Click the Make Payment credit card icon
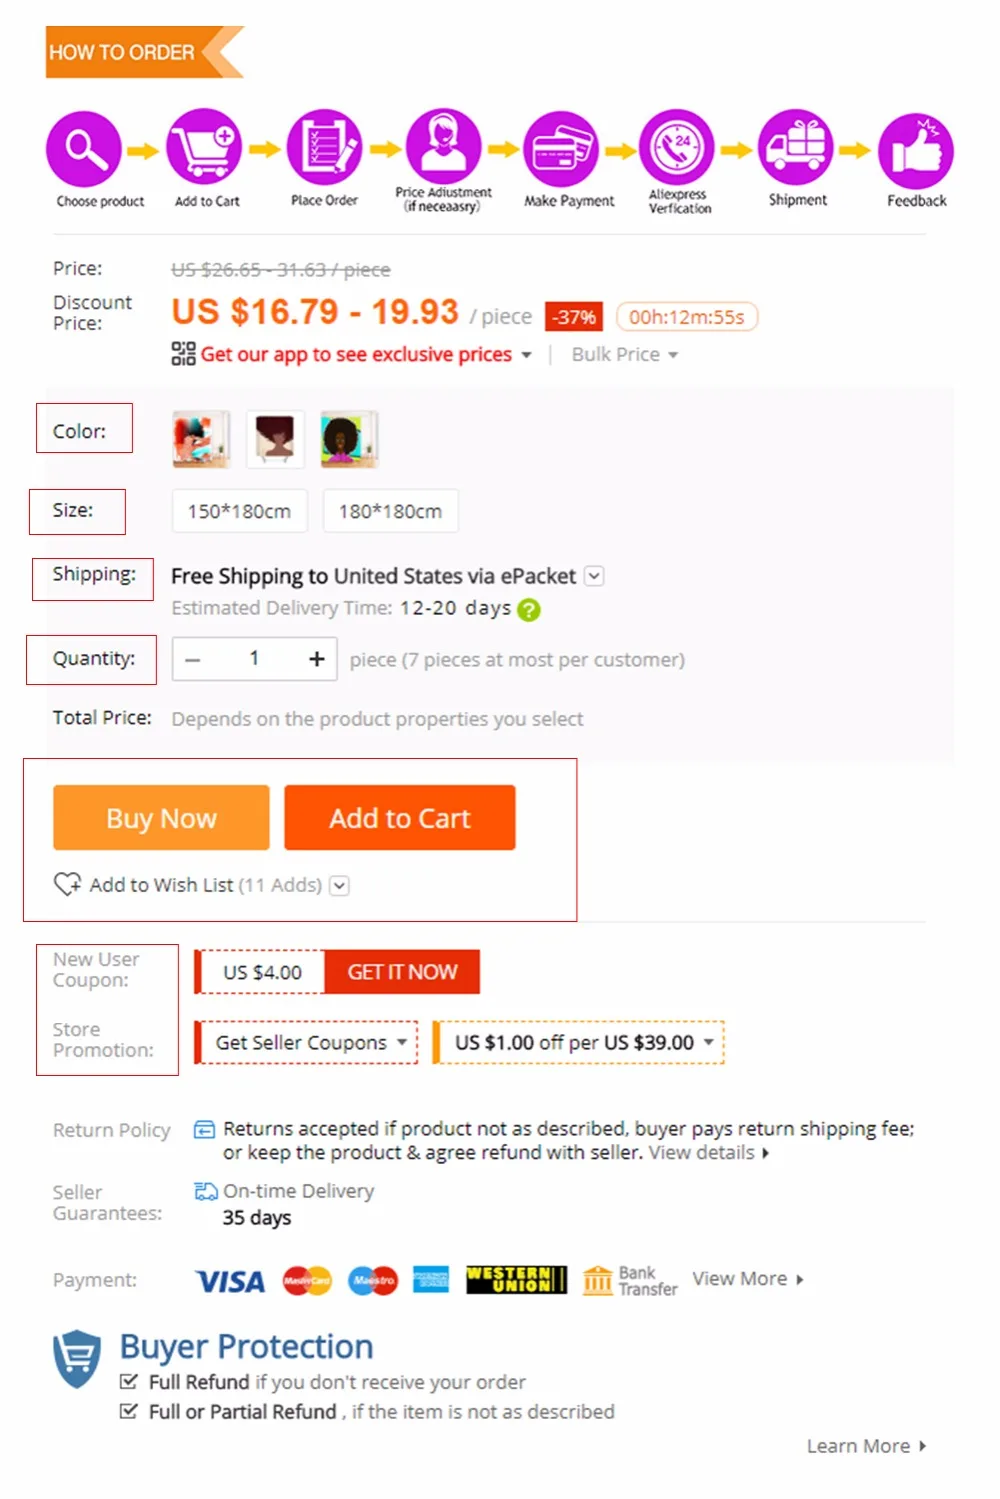1000x1499 pixels. 561,150
